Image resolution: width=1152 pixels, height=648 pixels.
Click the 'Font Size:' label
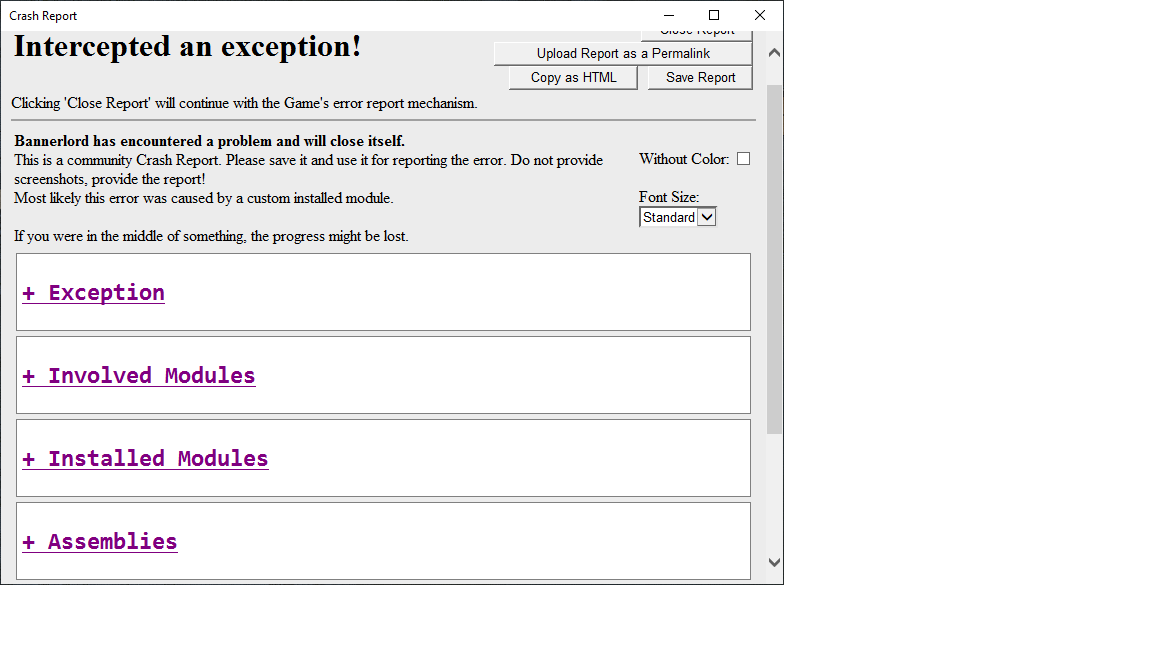669,197
